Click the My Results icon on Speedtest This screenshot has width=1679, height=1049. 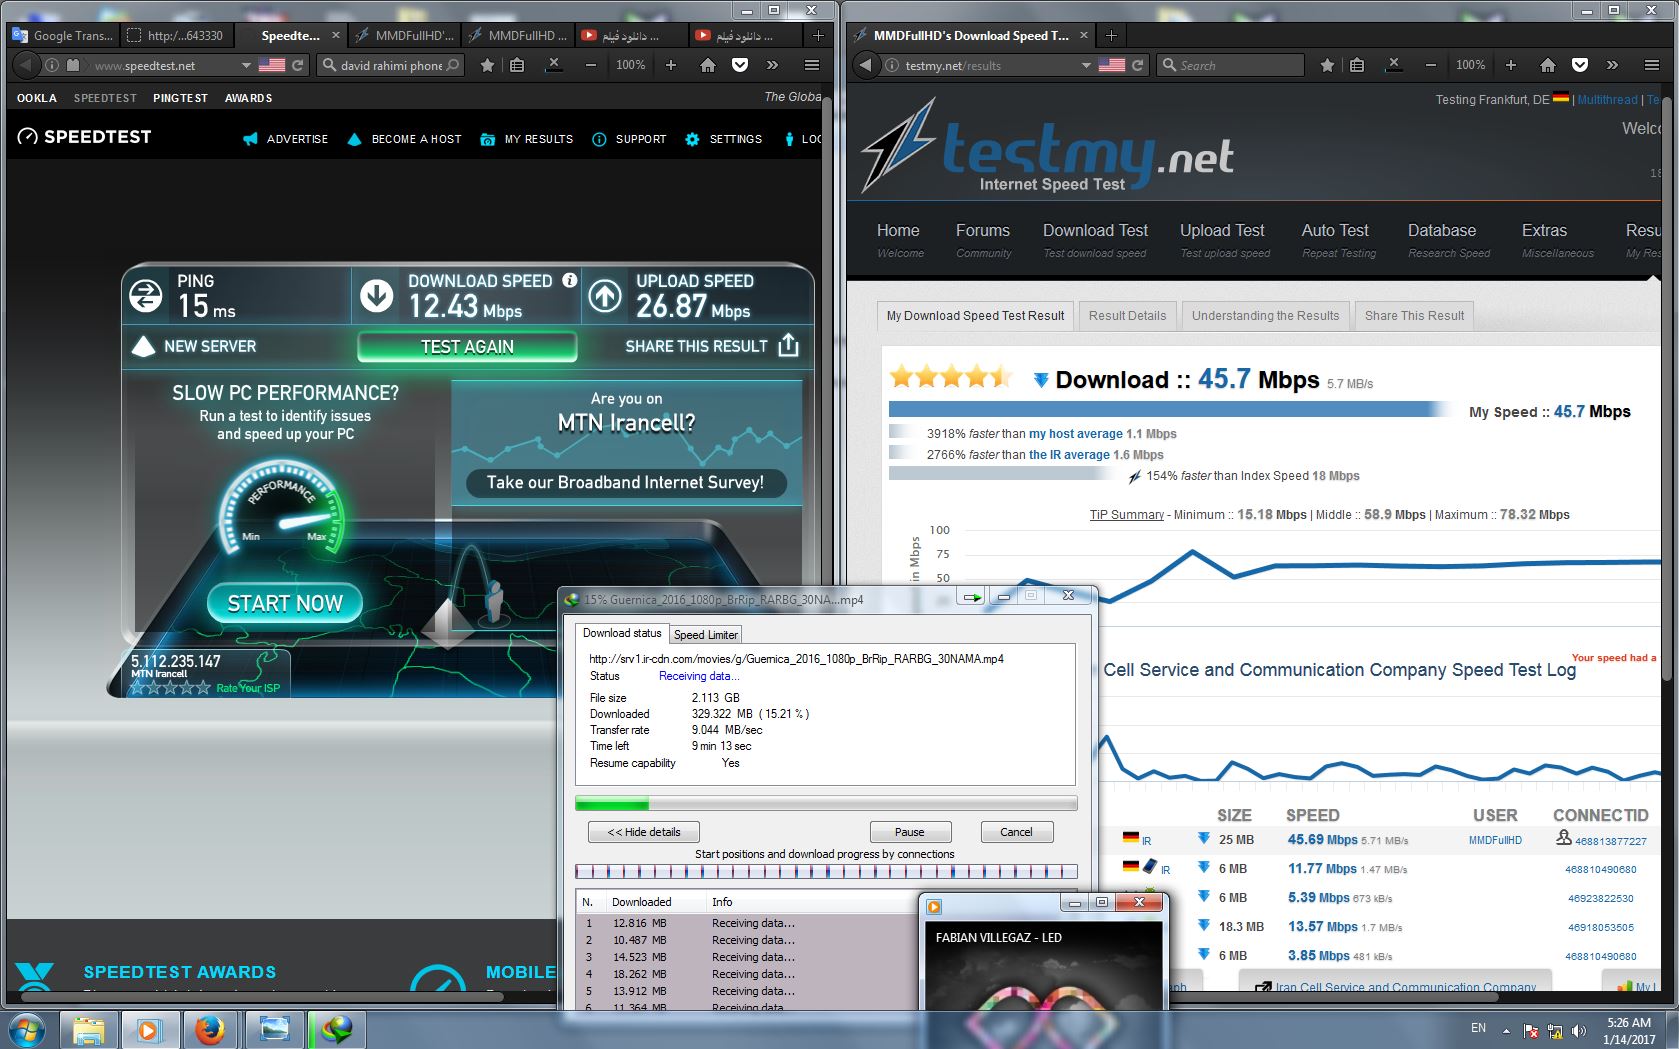coord(487,139)
